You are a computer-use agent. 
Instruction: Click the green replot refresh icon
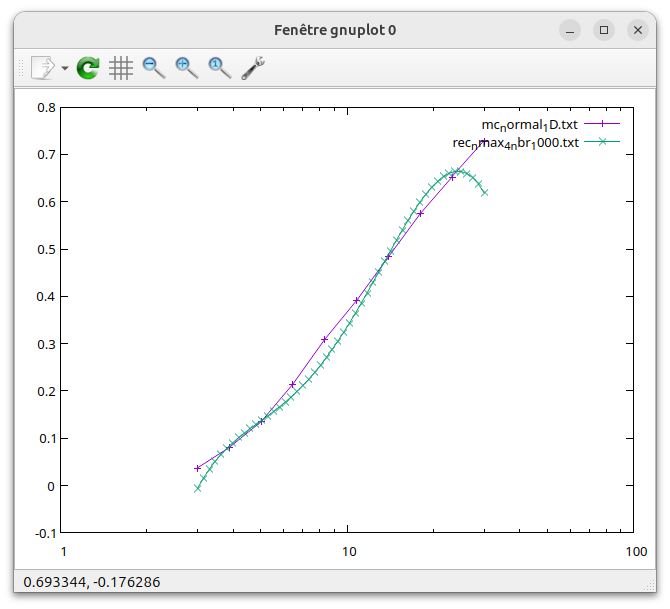(x=88, y=68)
